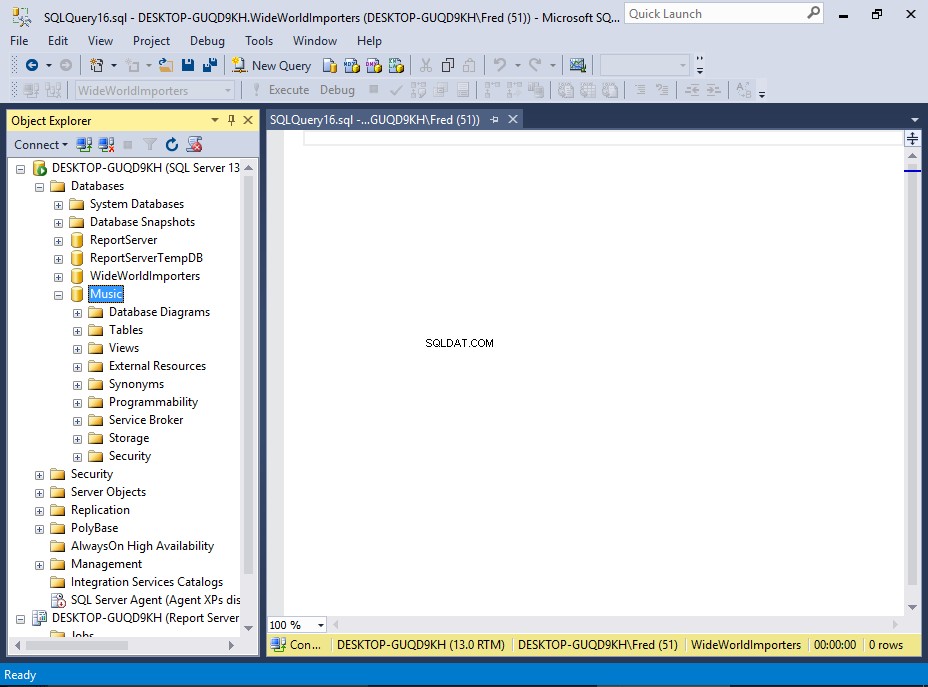The width and height of the screenshot is (928, 687).
Task: Click the Analysis Services XMLA Query icon
Action: click(x=396, y=65)
